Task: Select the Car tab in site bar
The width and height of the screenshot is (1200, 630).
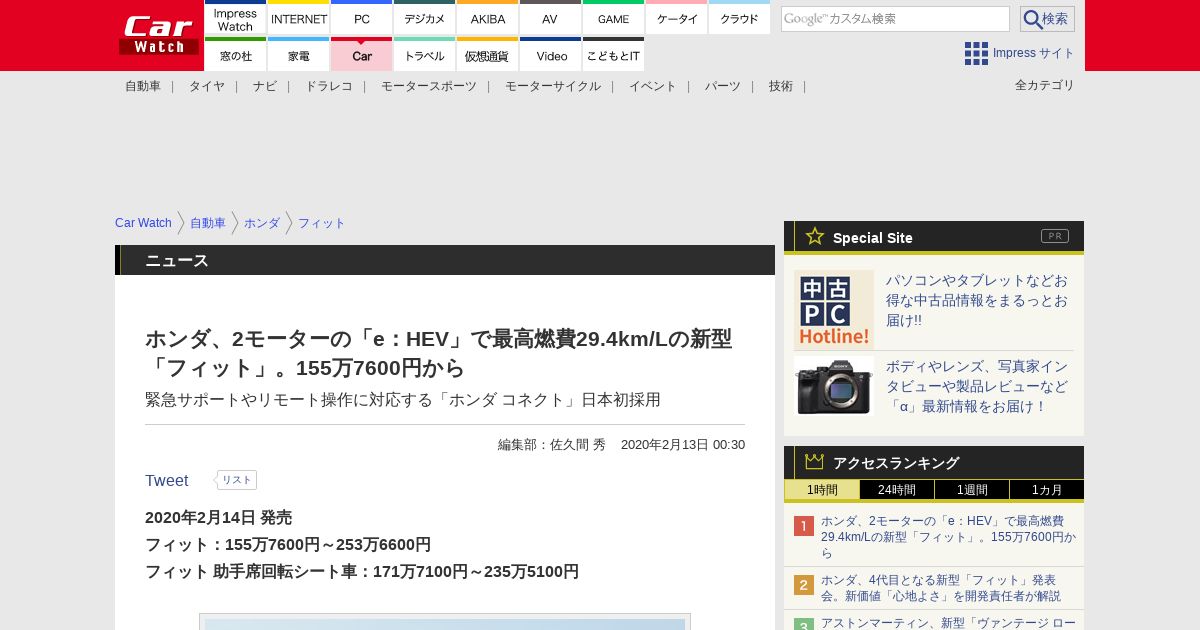Action: [362, 55]
